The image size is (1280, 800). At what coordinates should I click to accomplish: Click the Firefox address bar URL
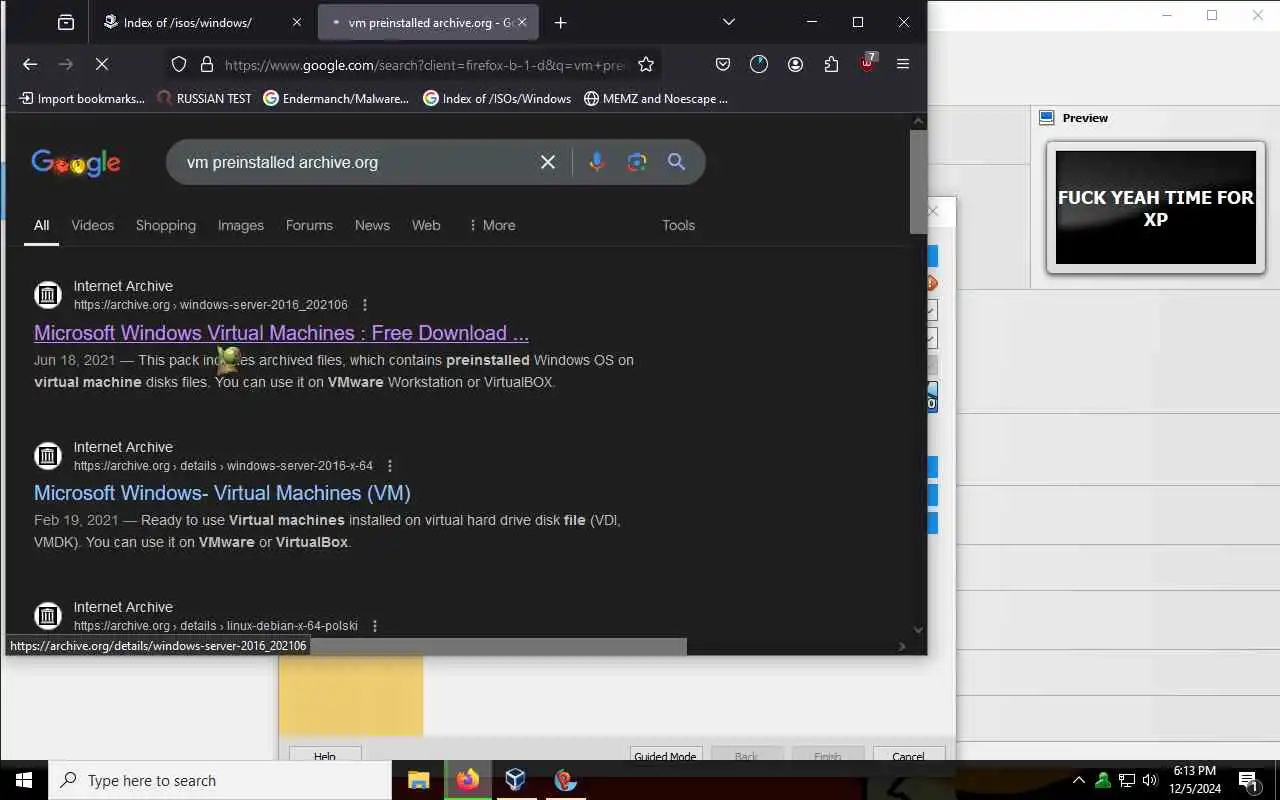(x=425, y=64)
